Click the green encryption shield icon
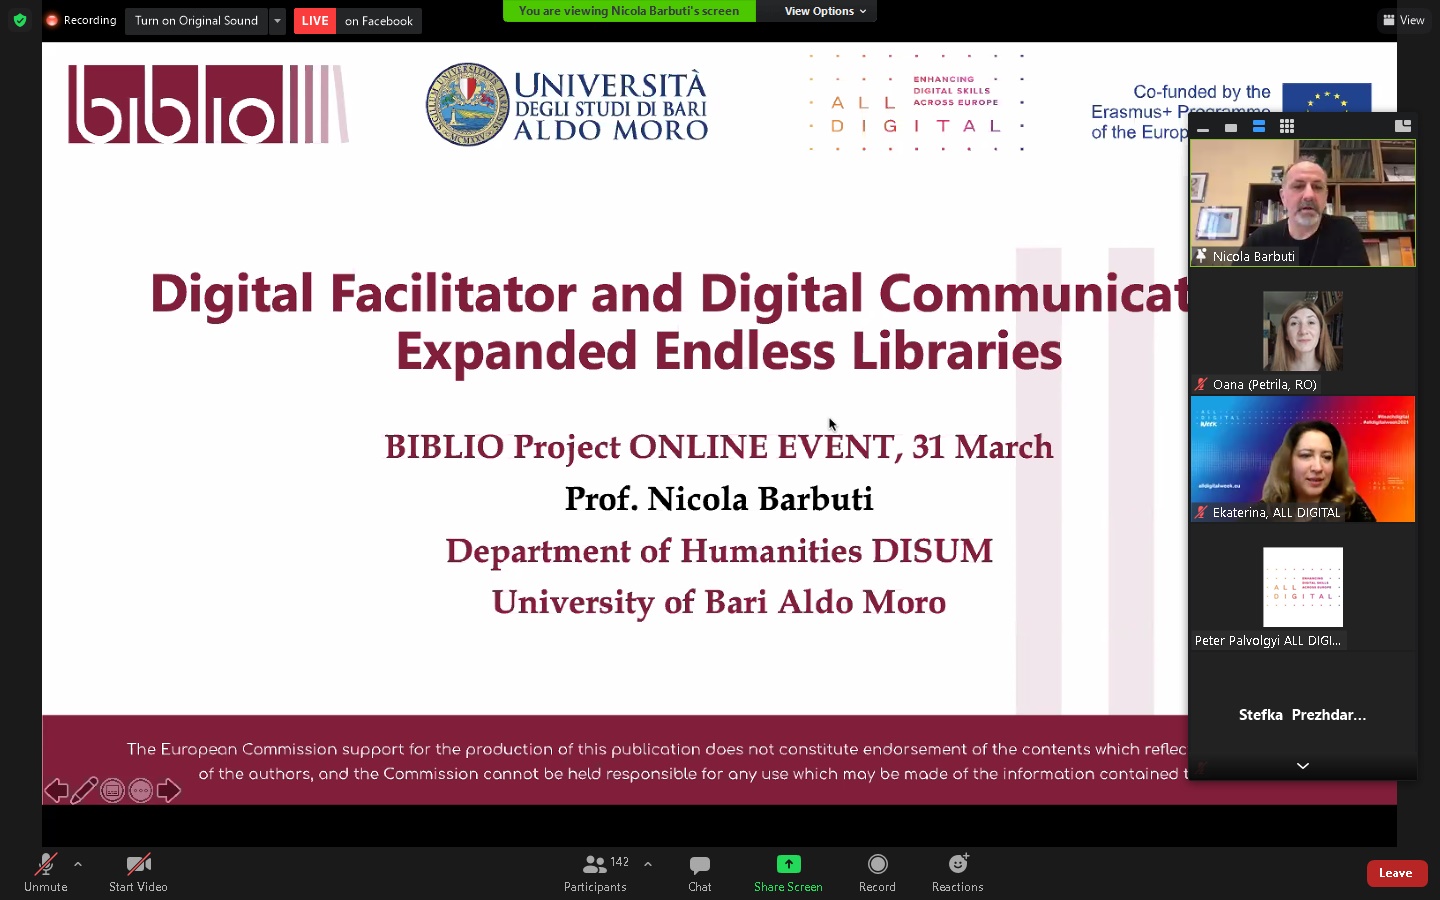This screenshot has height=900, width=1440. click(20, 20)
